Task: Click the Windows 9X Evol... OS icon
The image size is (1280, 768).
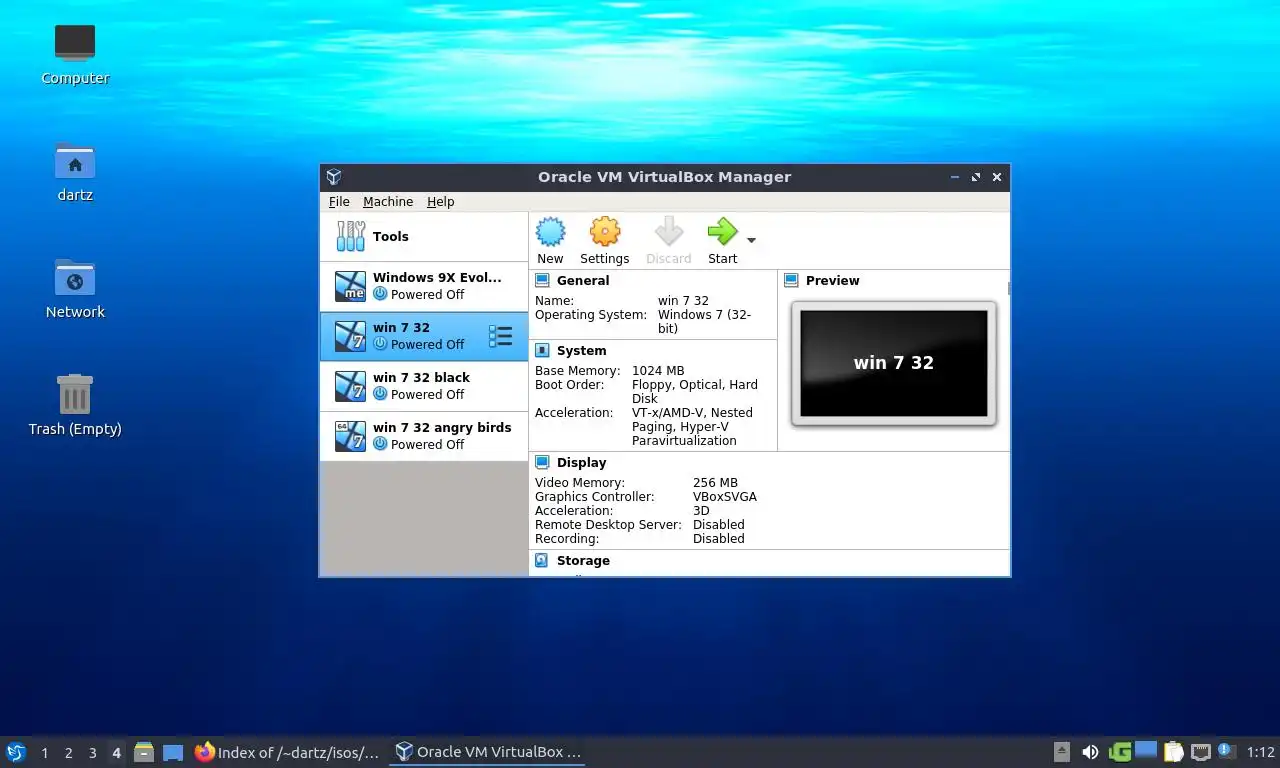Action: click(x=350, y=287)
